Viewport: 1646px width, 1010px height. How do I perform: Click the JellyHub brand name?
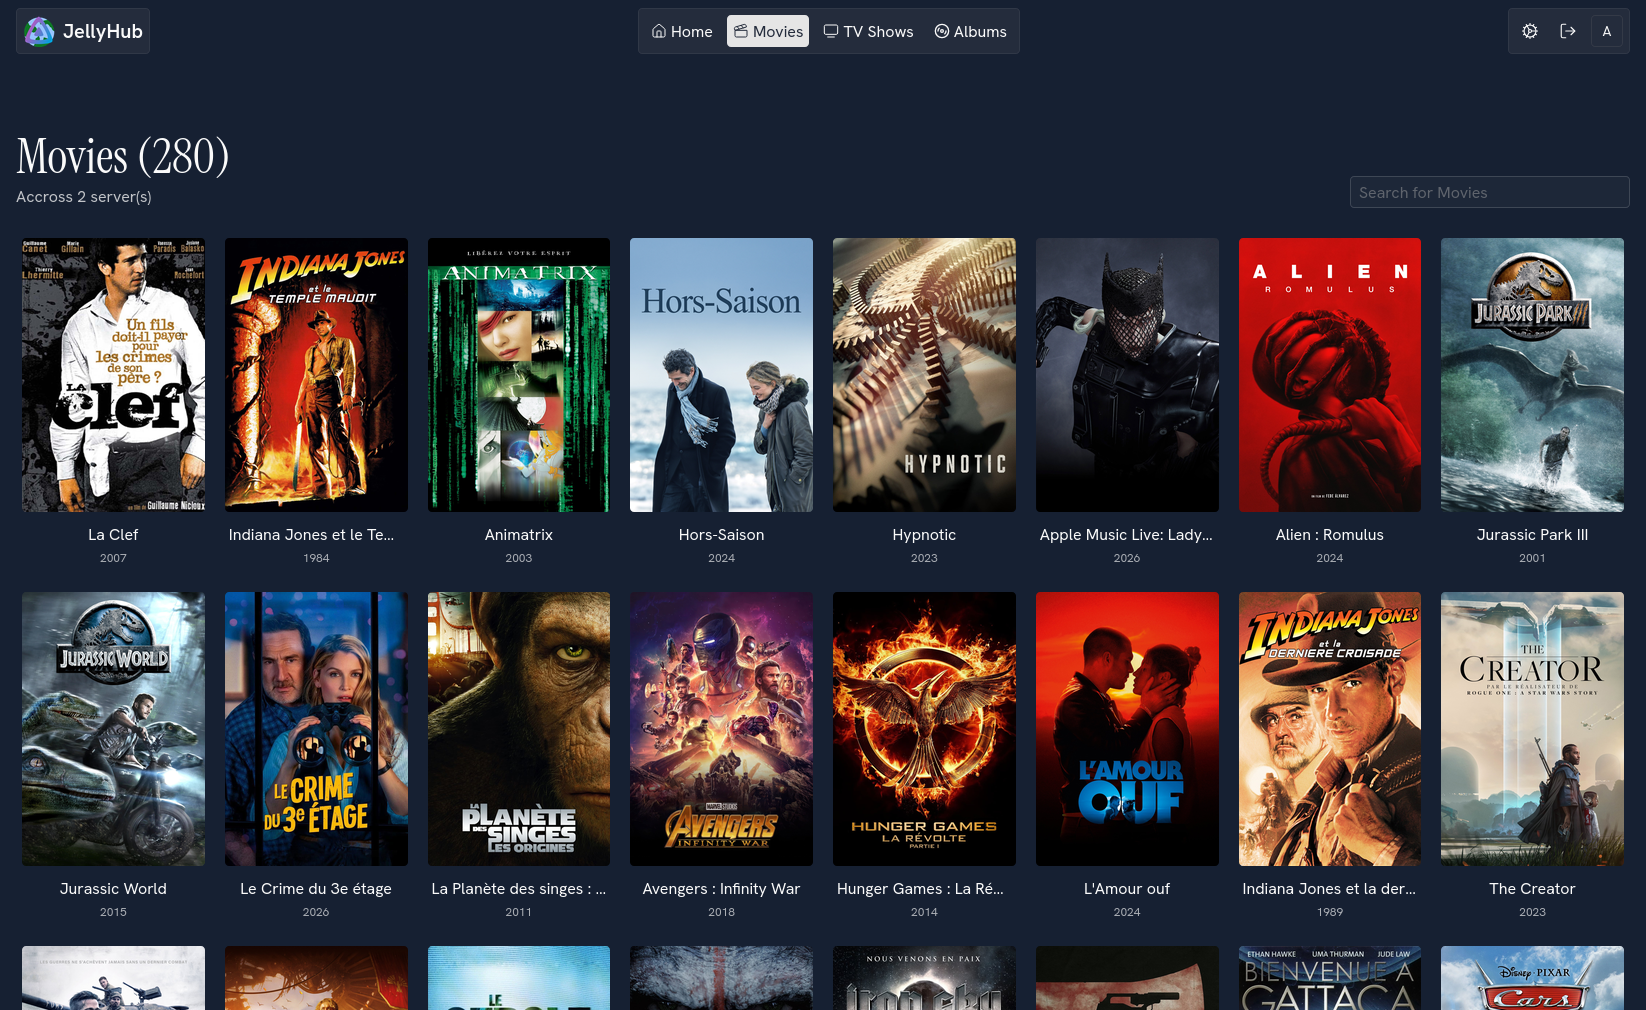tap(103, 31)
